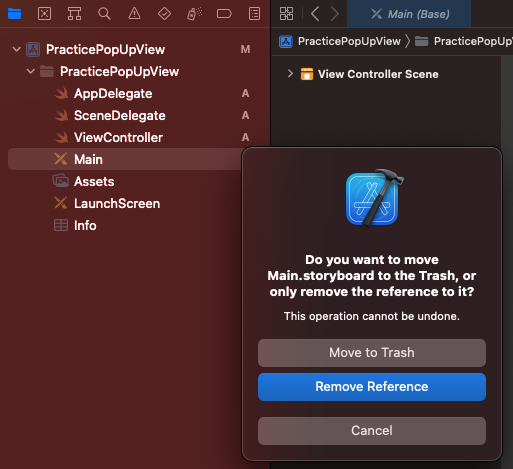Screen dimensions: 513x469
Task: Click the Info table icon
Action: tap(61, 225)
